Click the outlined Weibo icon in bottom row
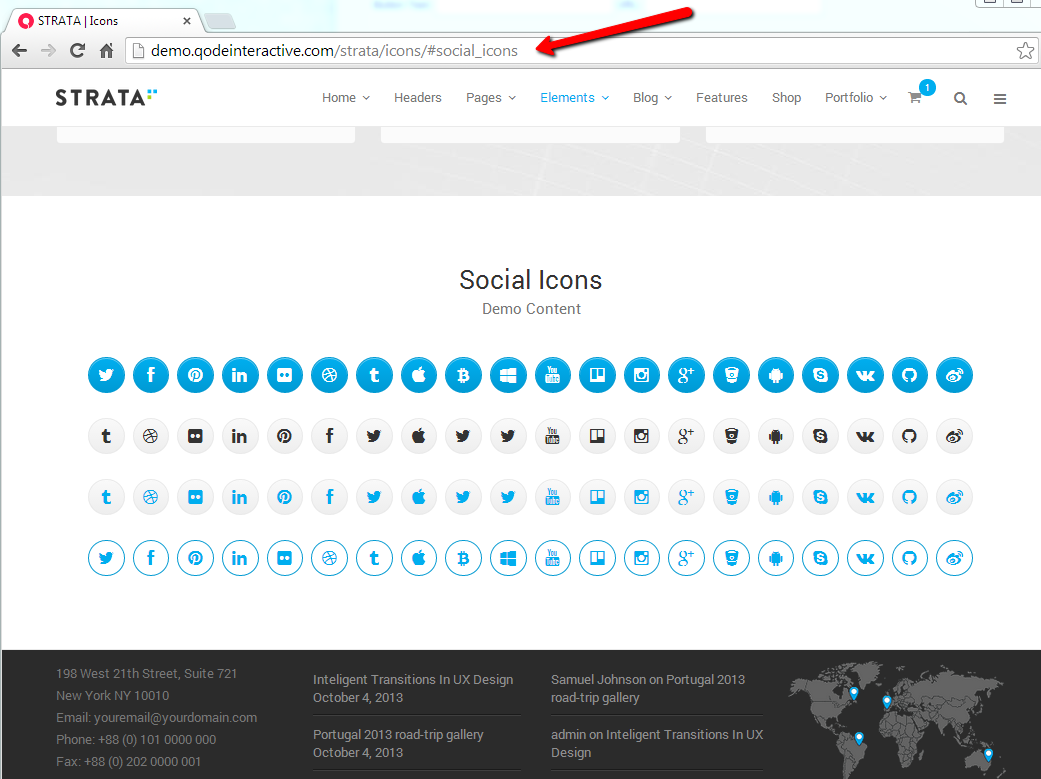 [x=954, y=558]
